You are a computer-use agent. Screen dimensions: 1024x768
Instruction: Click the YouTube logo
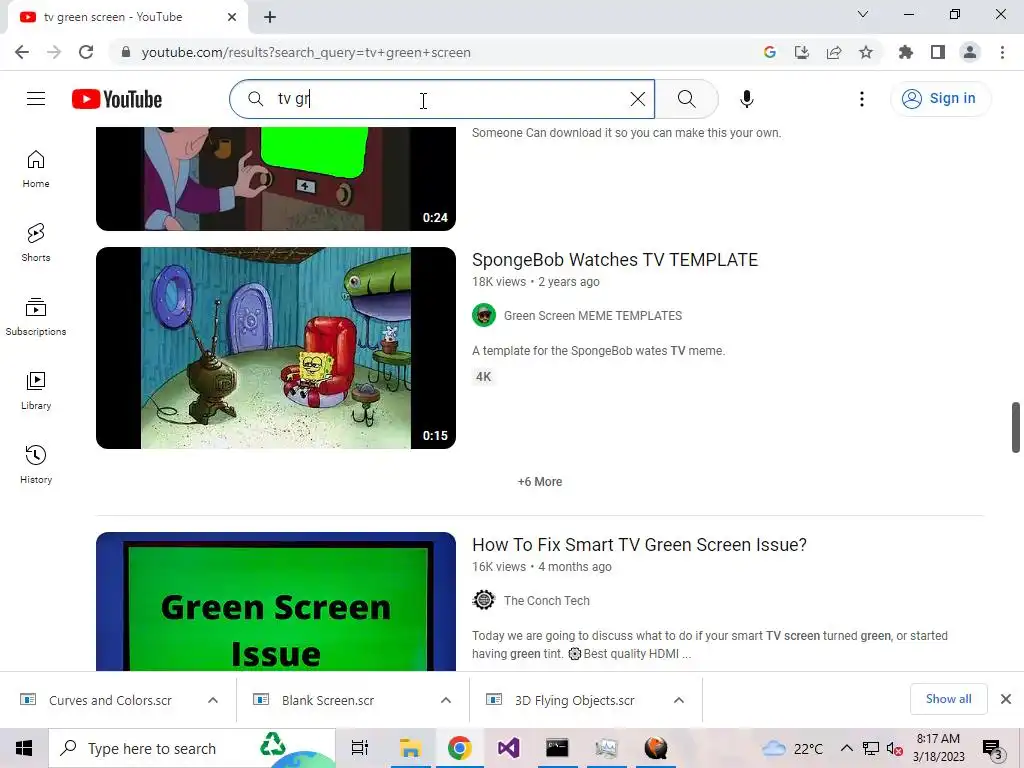(117, 99)
